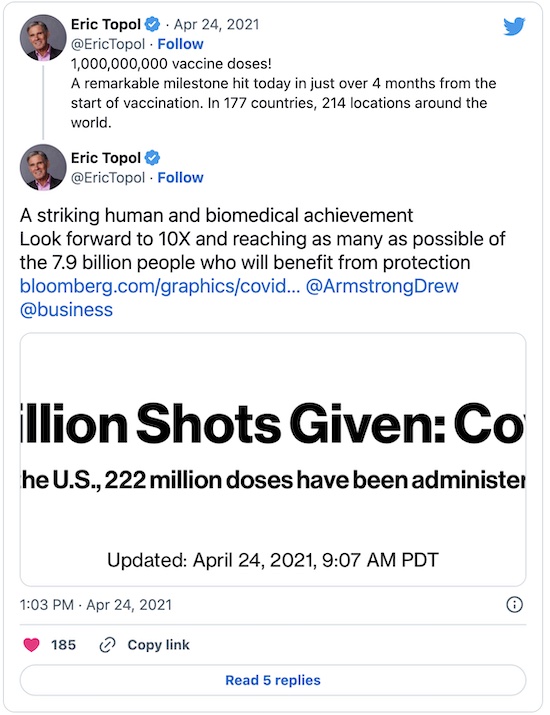Click the copy link chain icon
550x715 pixels.
tap(107, 645)
